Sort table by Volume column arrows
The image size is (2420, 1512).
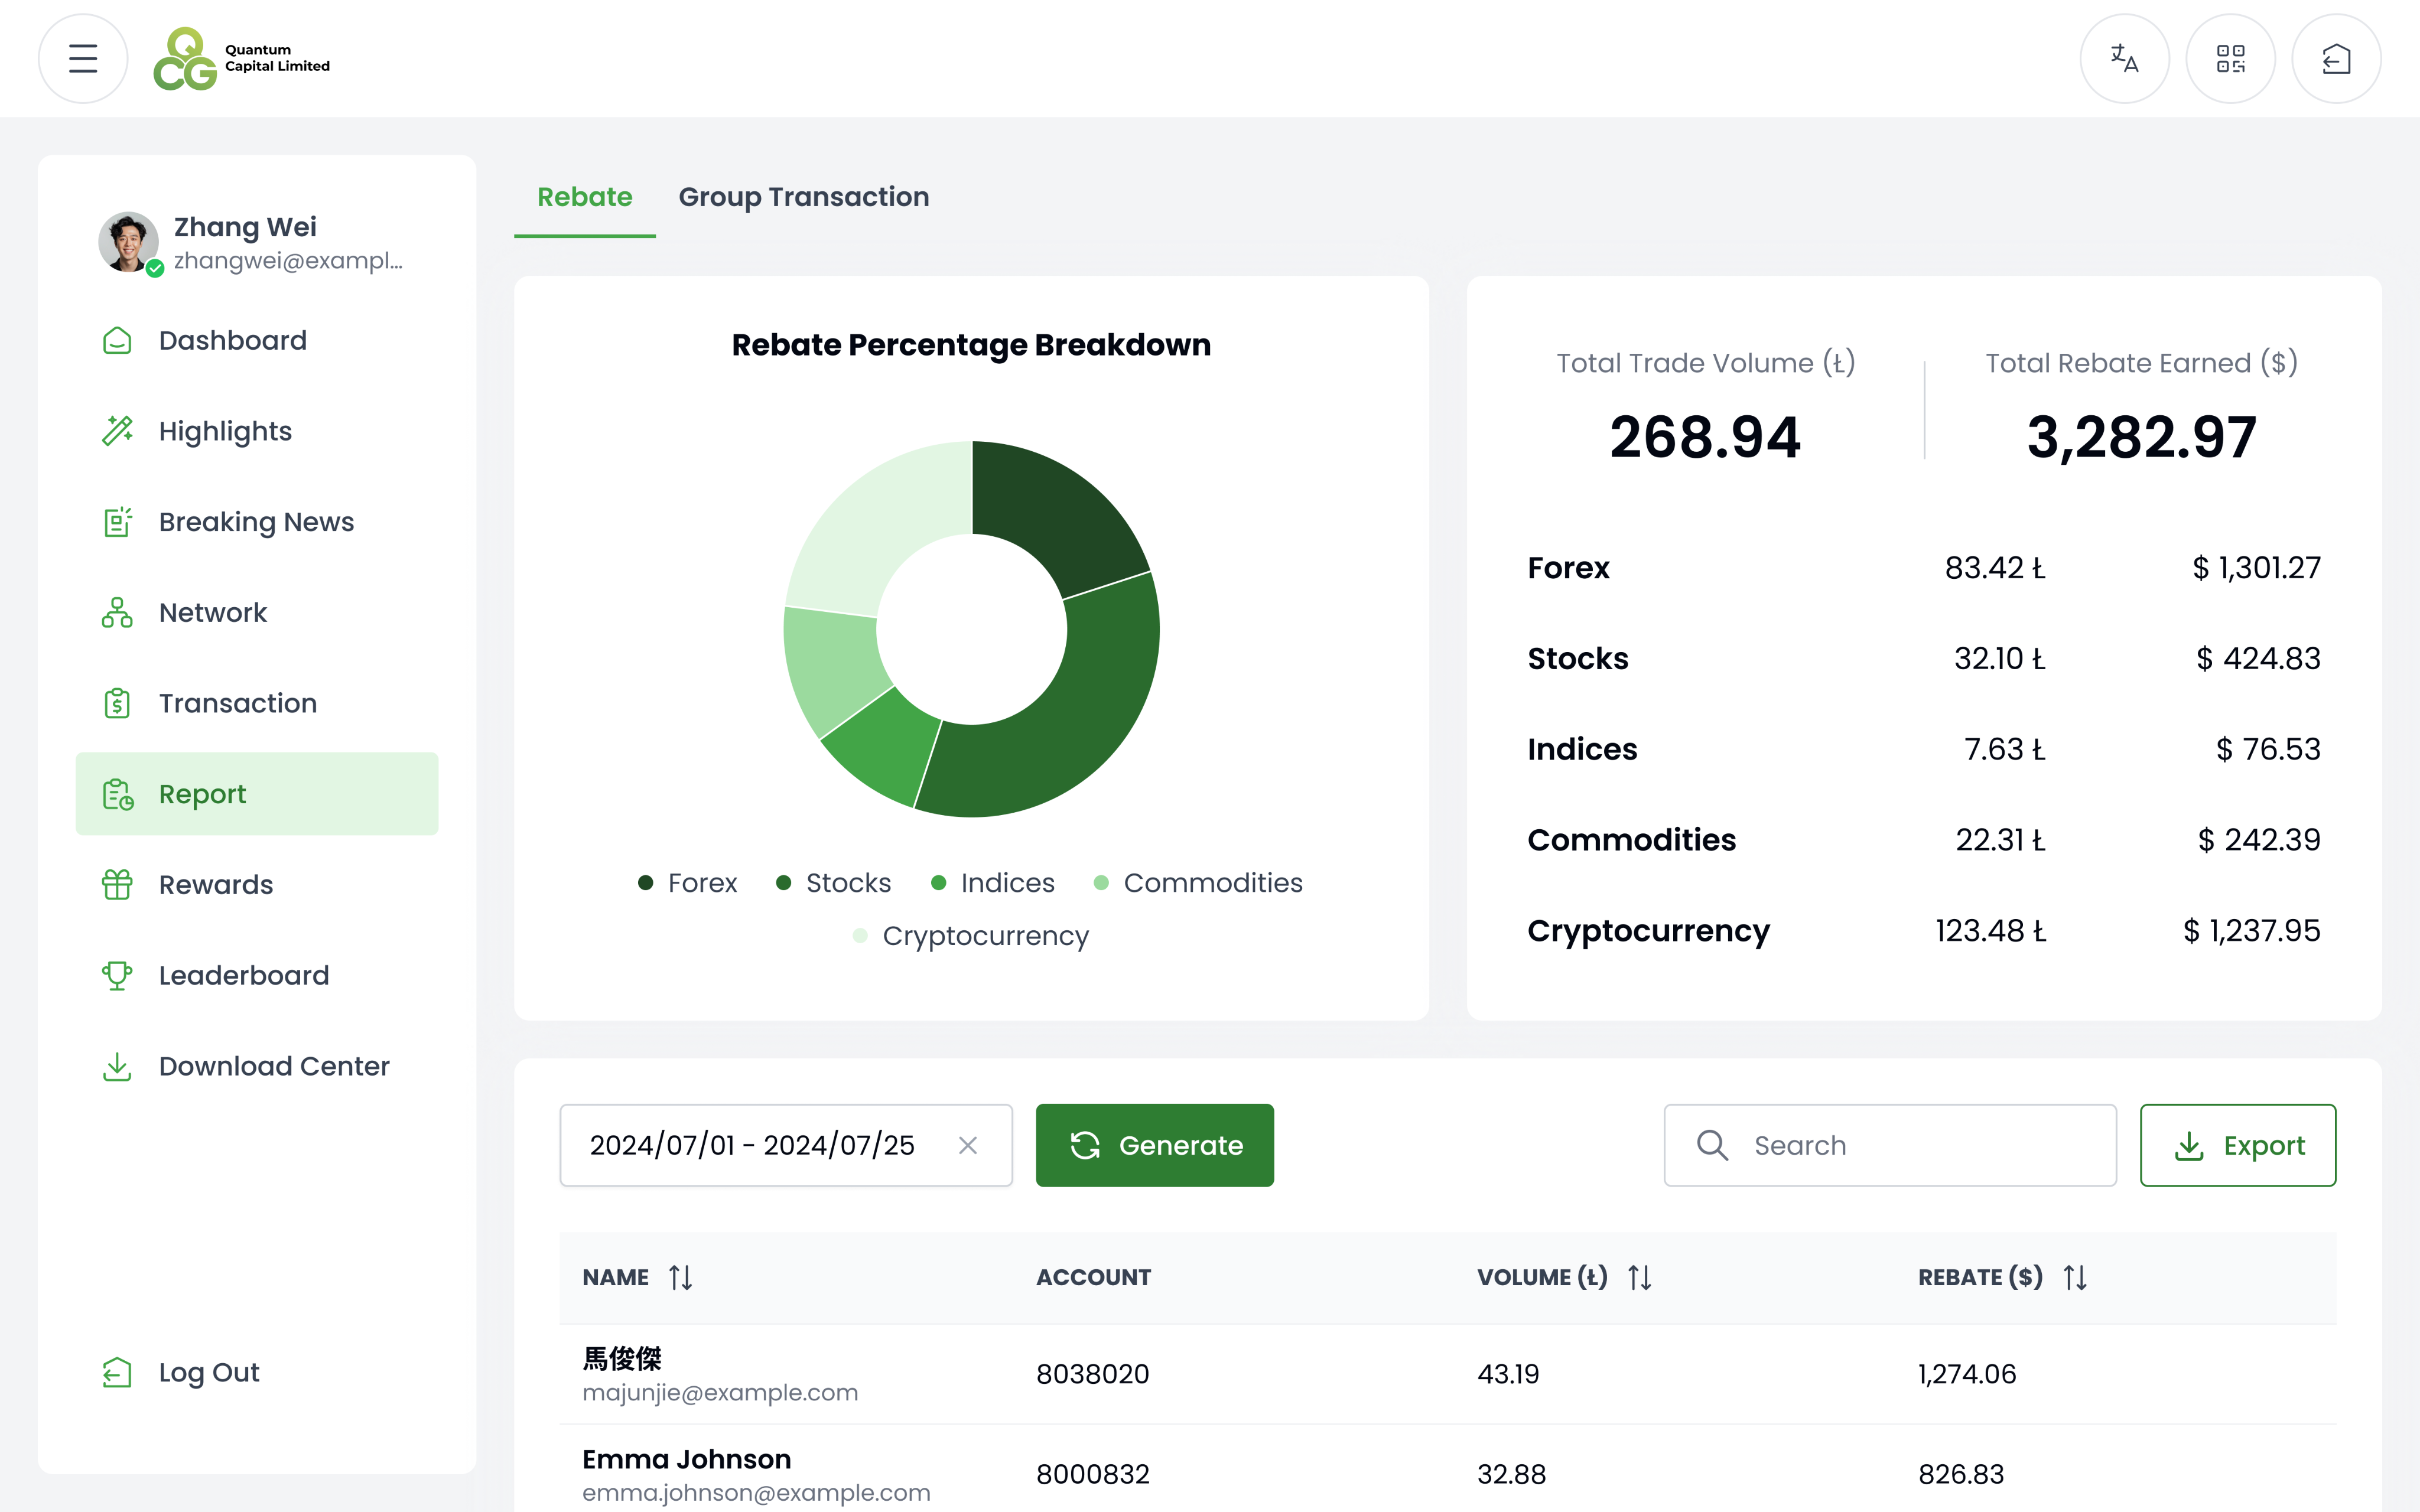point(1639,1277)
